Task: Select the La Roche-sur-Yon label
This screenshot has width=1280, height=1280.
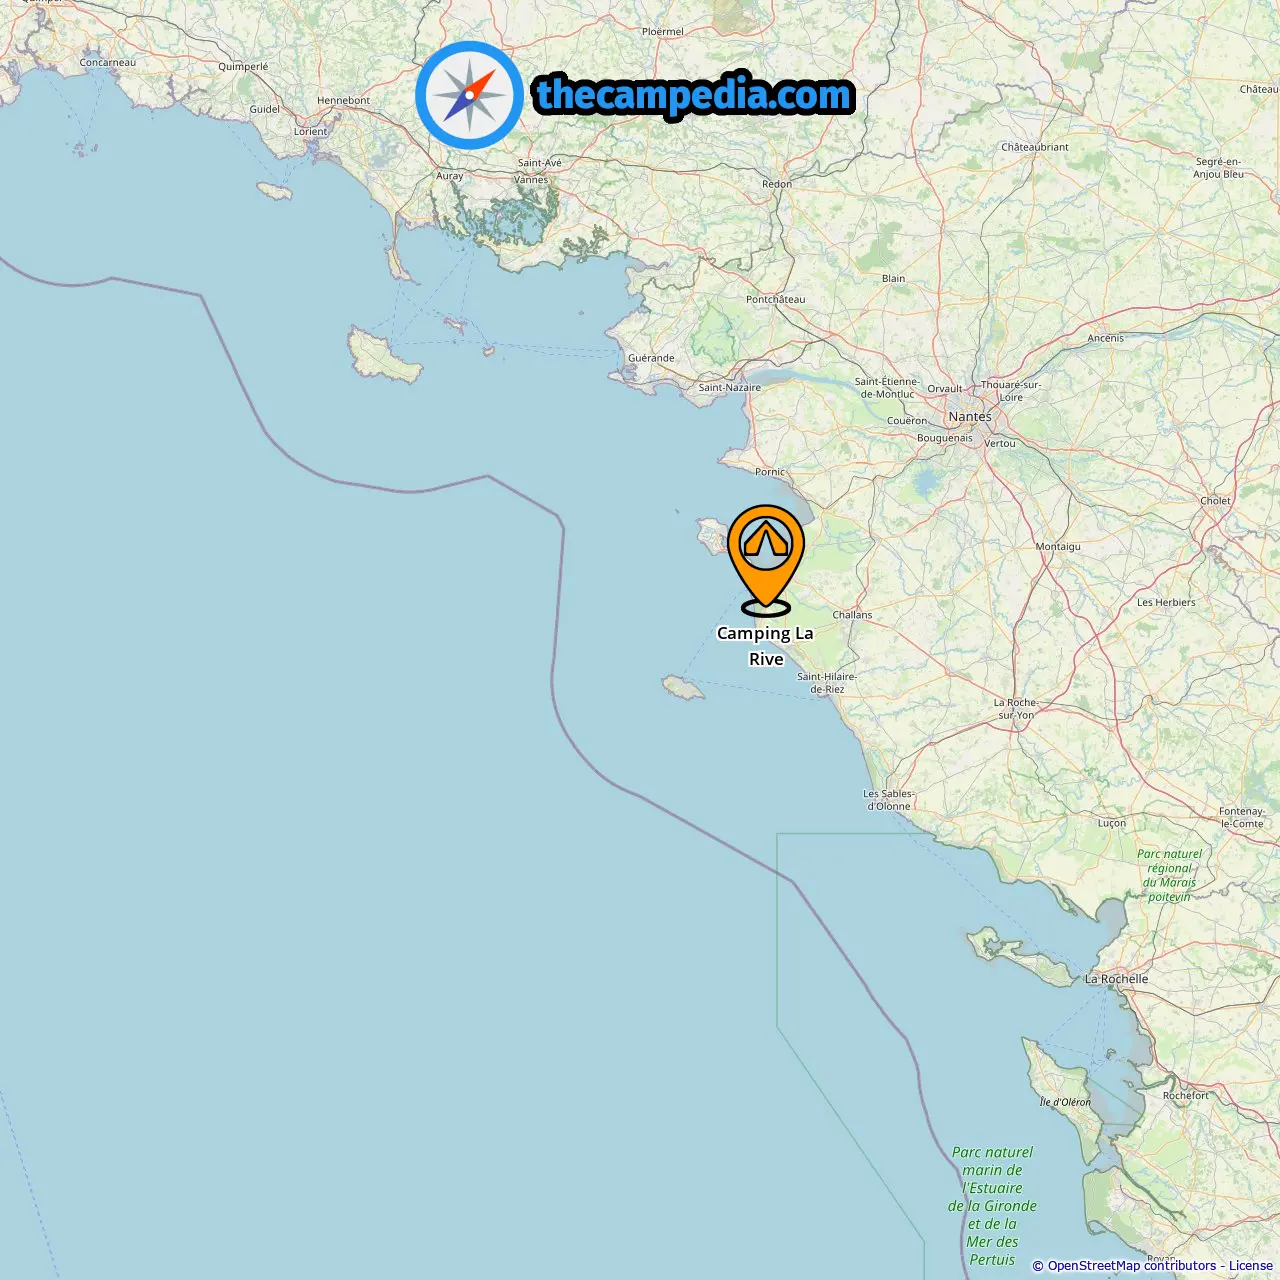Action: (1016, 709)
